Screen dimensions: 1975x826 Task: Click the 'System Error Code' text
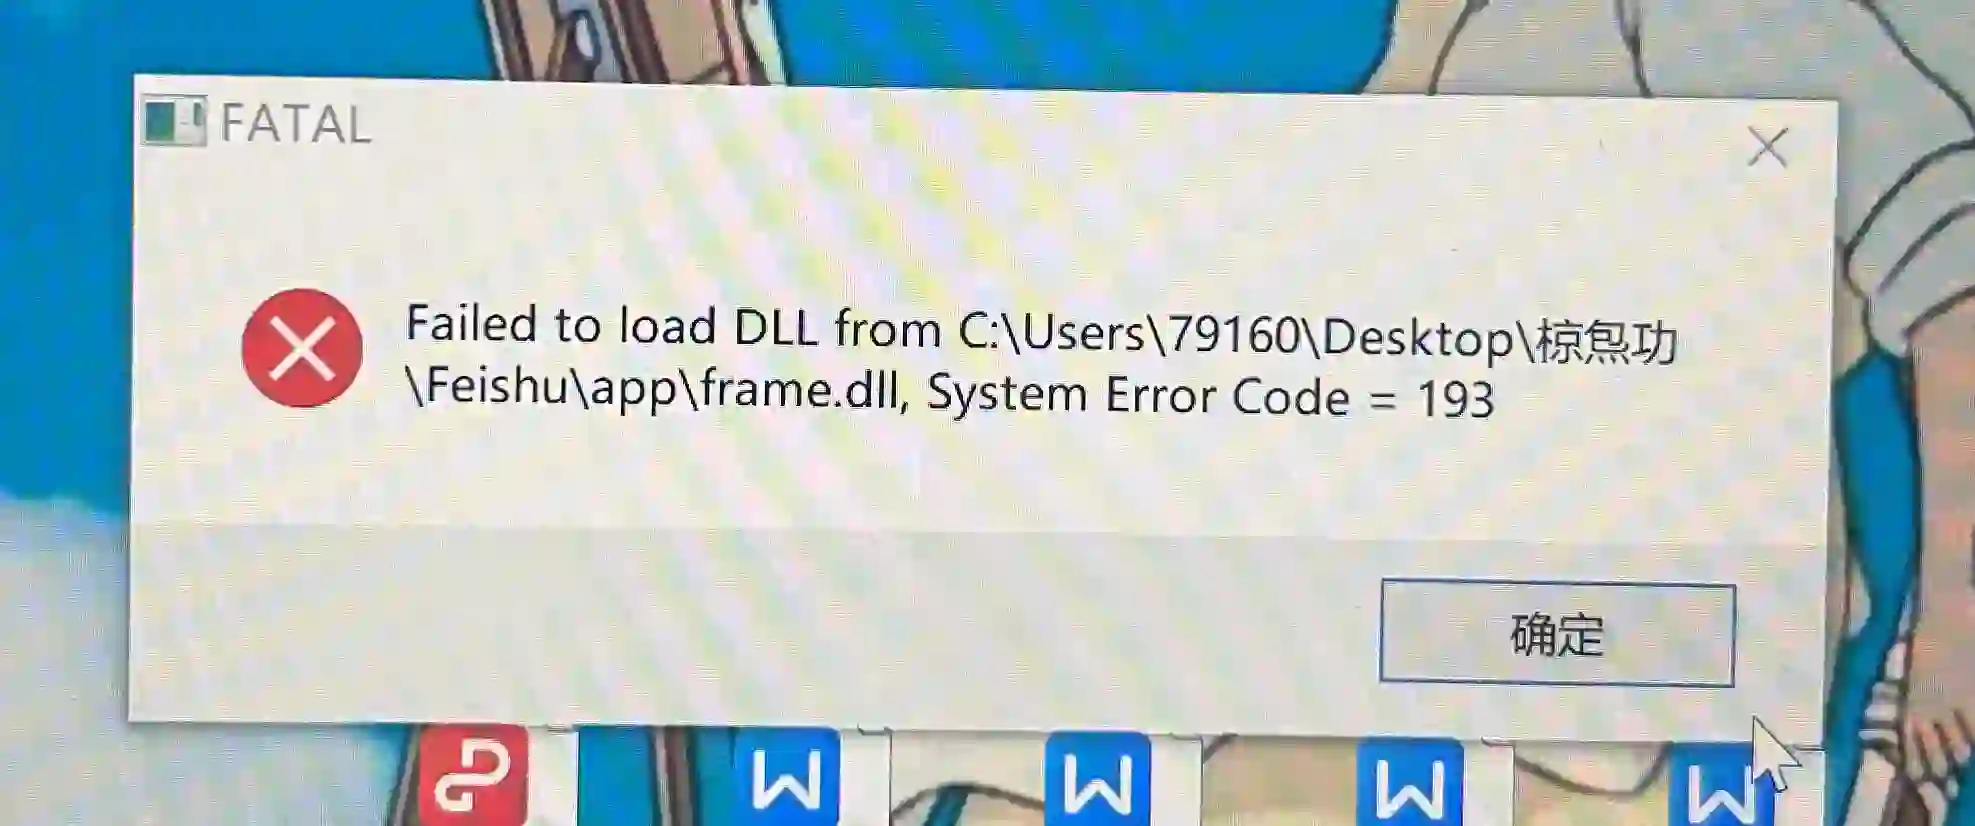[x=1138, y=395]
